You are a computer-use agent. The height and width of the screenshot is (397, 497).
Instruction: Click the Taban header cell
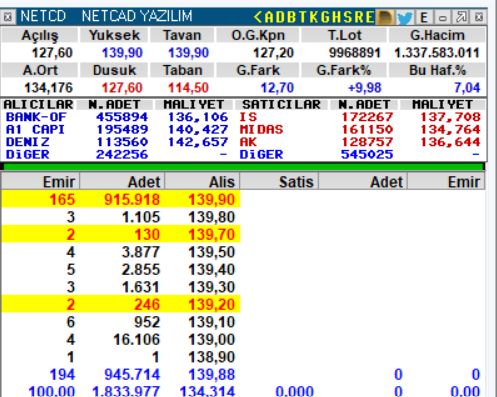[182, 70]
